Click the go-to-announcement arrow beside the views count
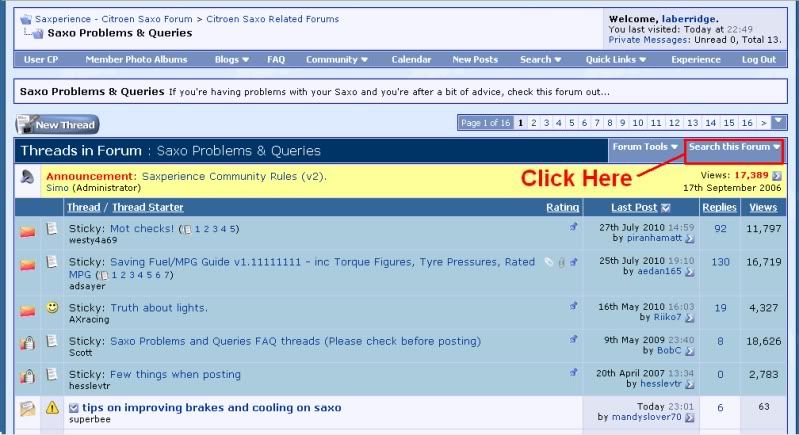The image size is (799, 435). [777, 176]
